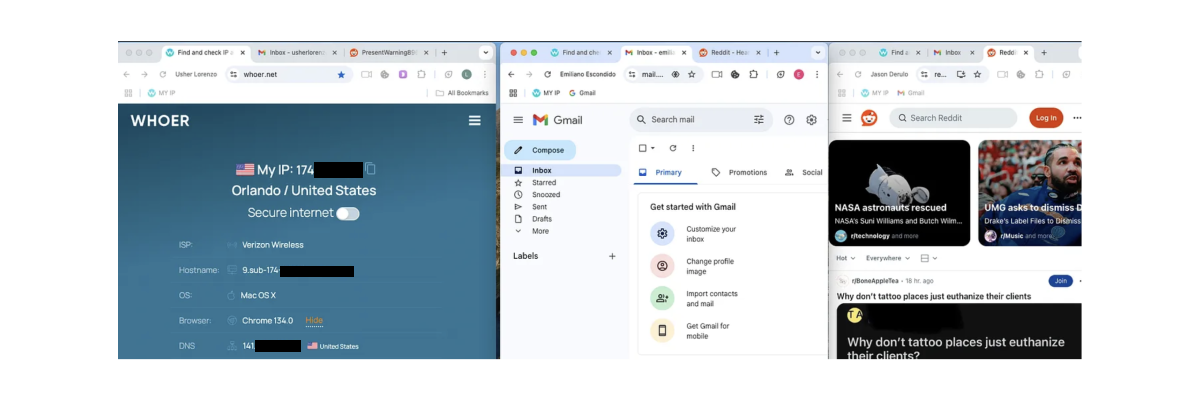Open Gmail bookmark in Gmail window bookmarks bar
The height and width of the screenshot is (400, 1200).
(582, 93)
